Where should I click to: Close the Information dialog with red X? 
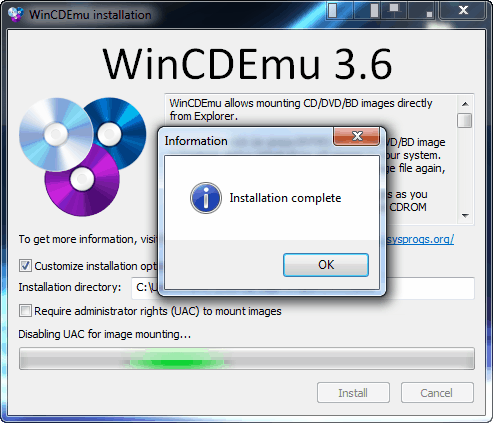pos(356,136)
